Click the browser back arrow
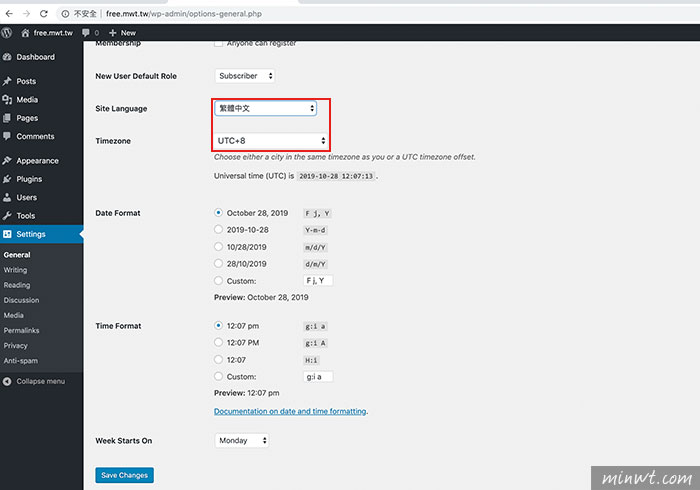The height and width of the screenshot is (490, 700). pyautogui.click(x=9, y=13)
